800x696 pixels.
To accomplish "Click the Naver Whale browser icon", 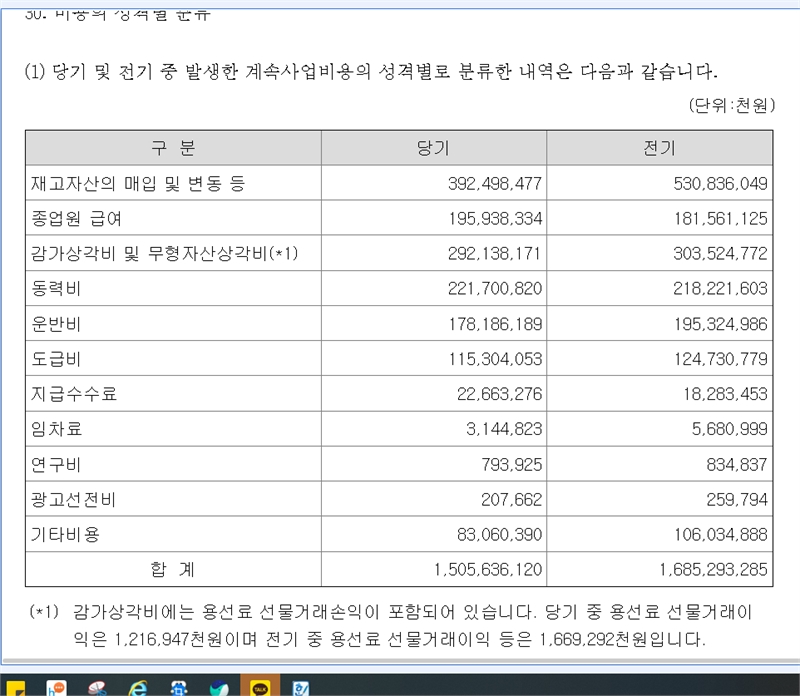I will point(219,688).
